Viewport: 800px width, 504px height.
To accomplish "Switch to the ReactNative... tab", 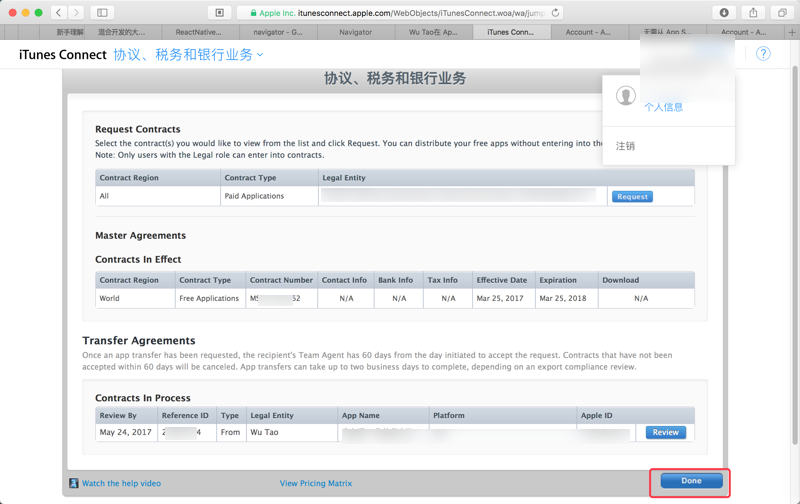I will (200, 32).
